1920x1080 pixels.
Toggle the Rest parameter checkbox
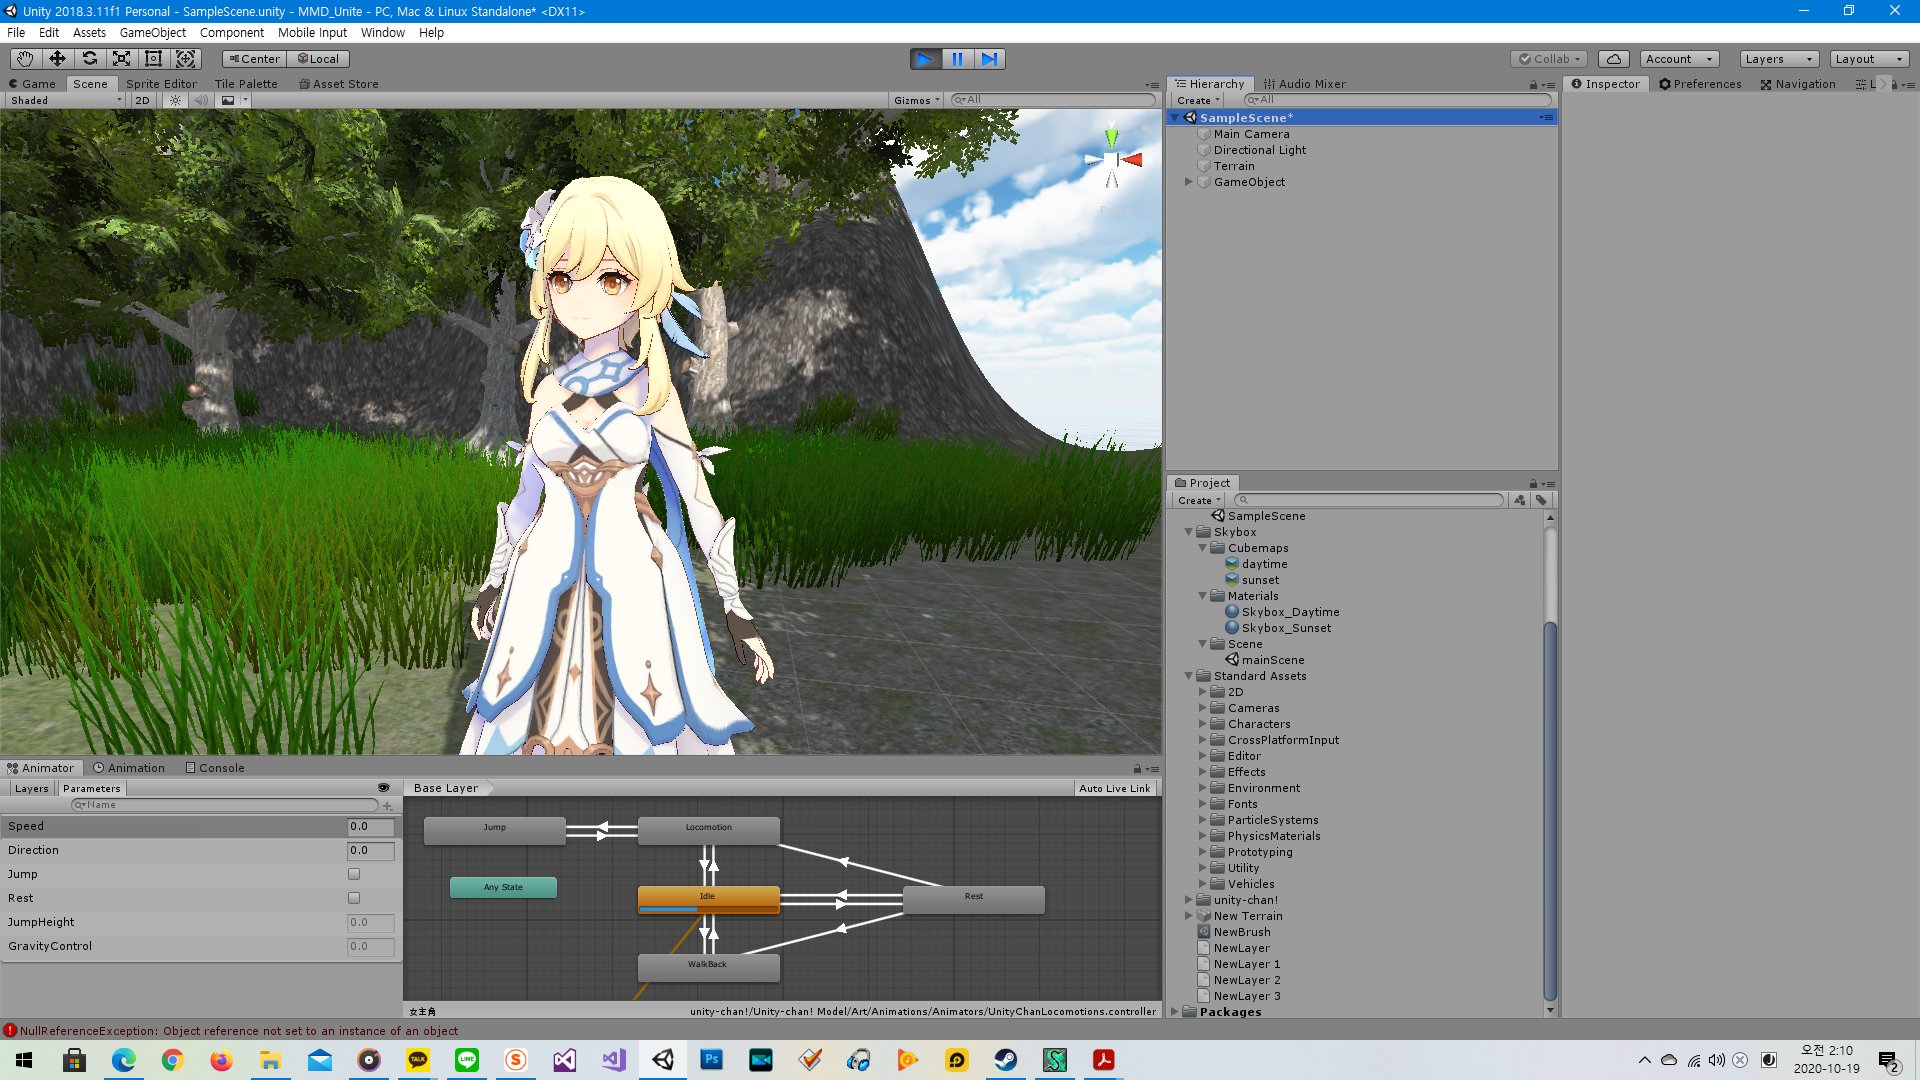(354, 898)
